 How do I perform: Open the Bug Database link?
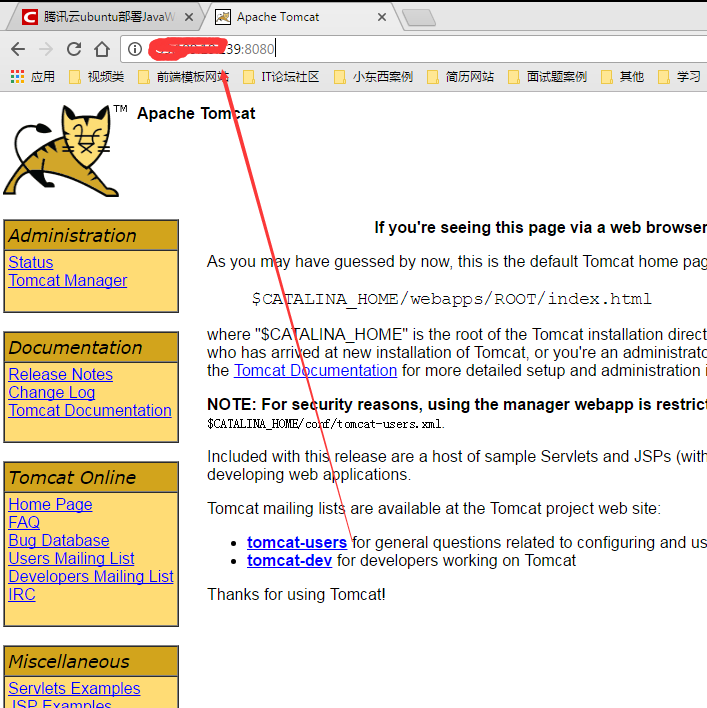click(59, 540)
